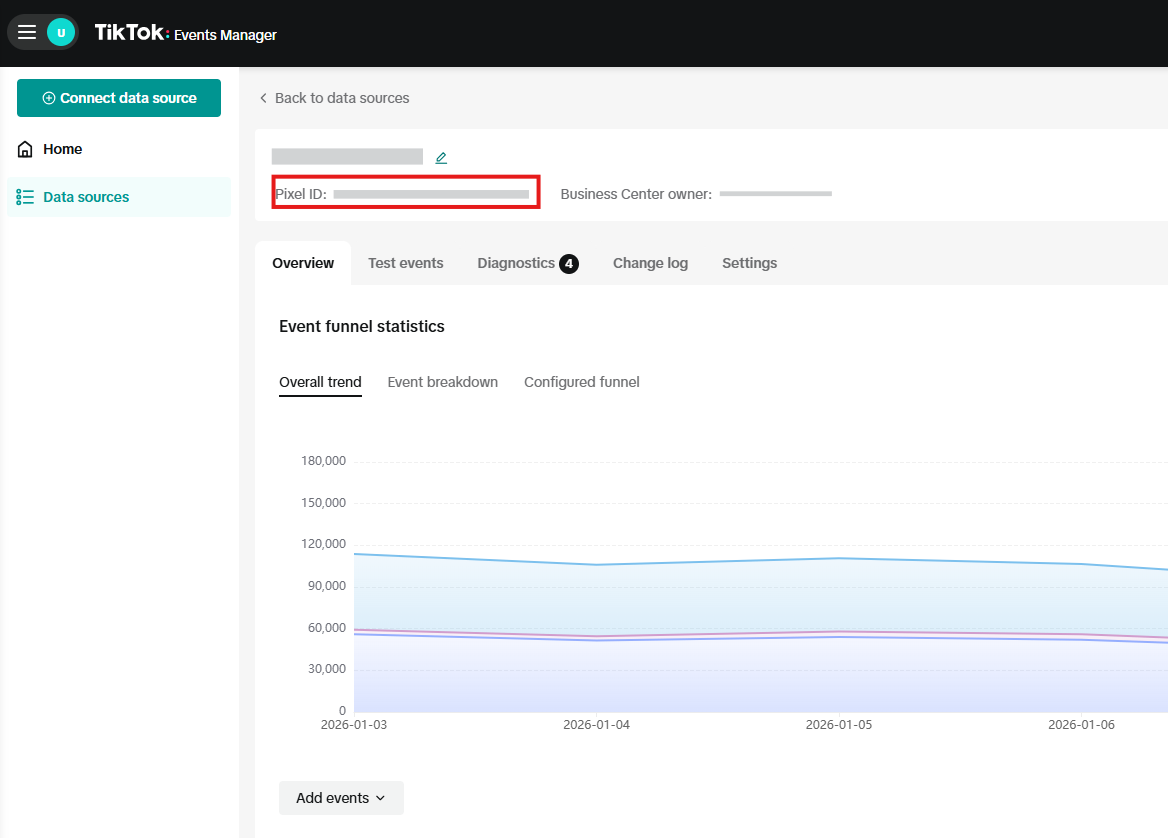1168x838 pixels.
Task: Click the user avatar icon
Action: (61, 33)
